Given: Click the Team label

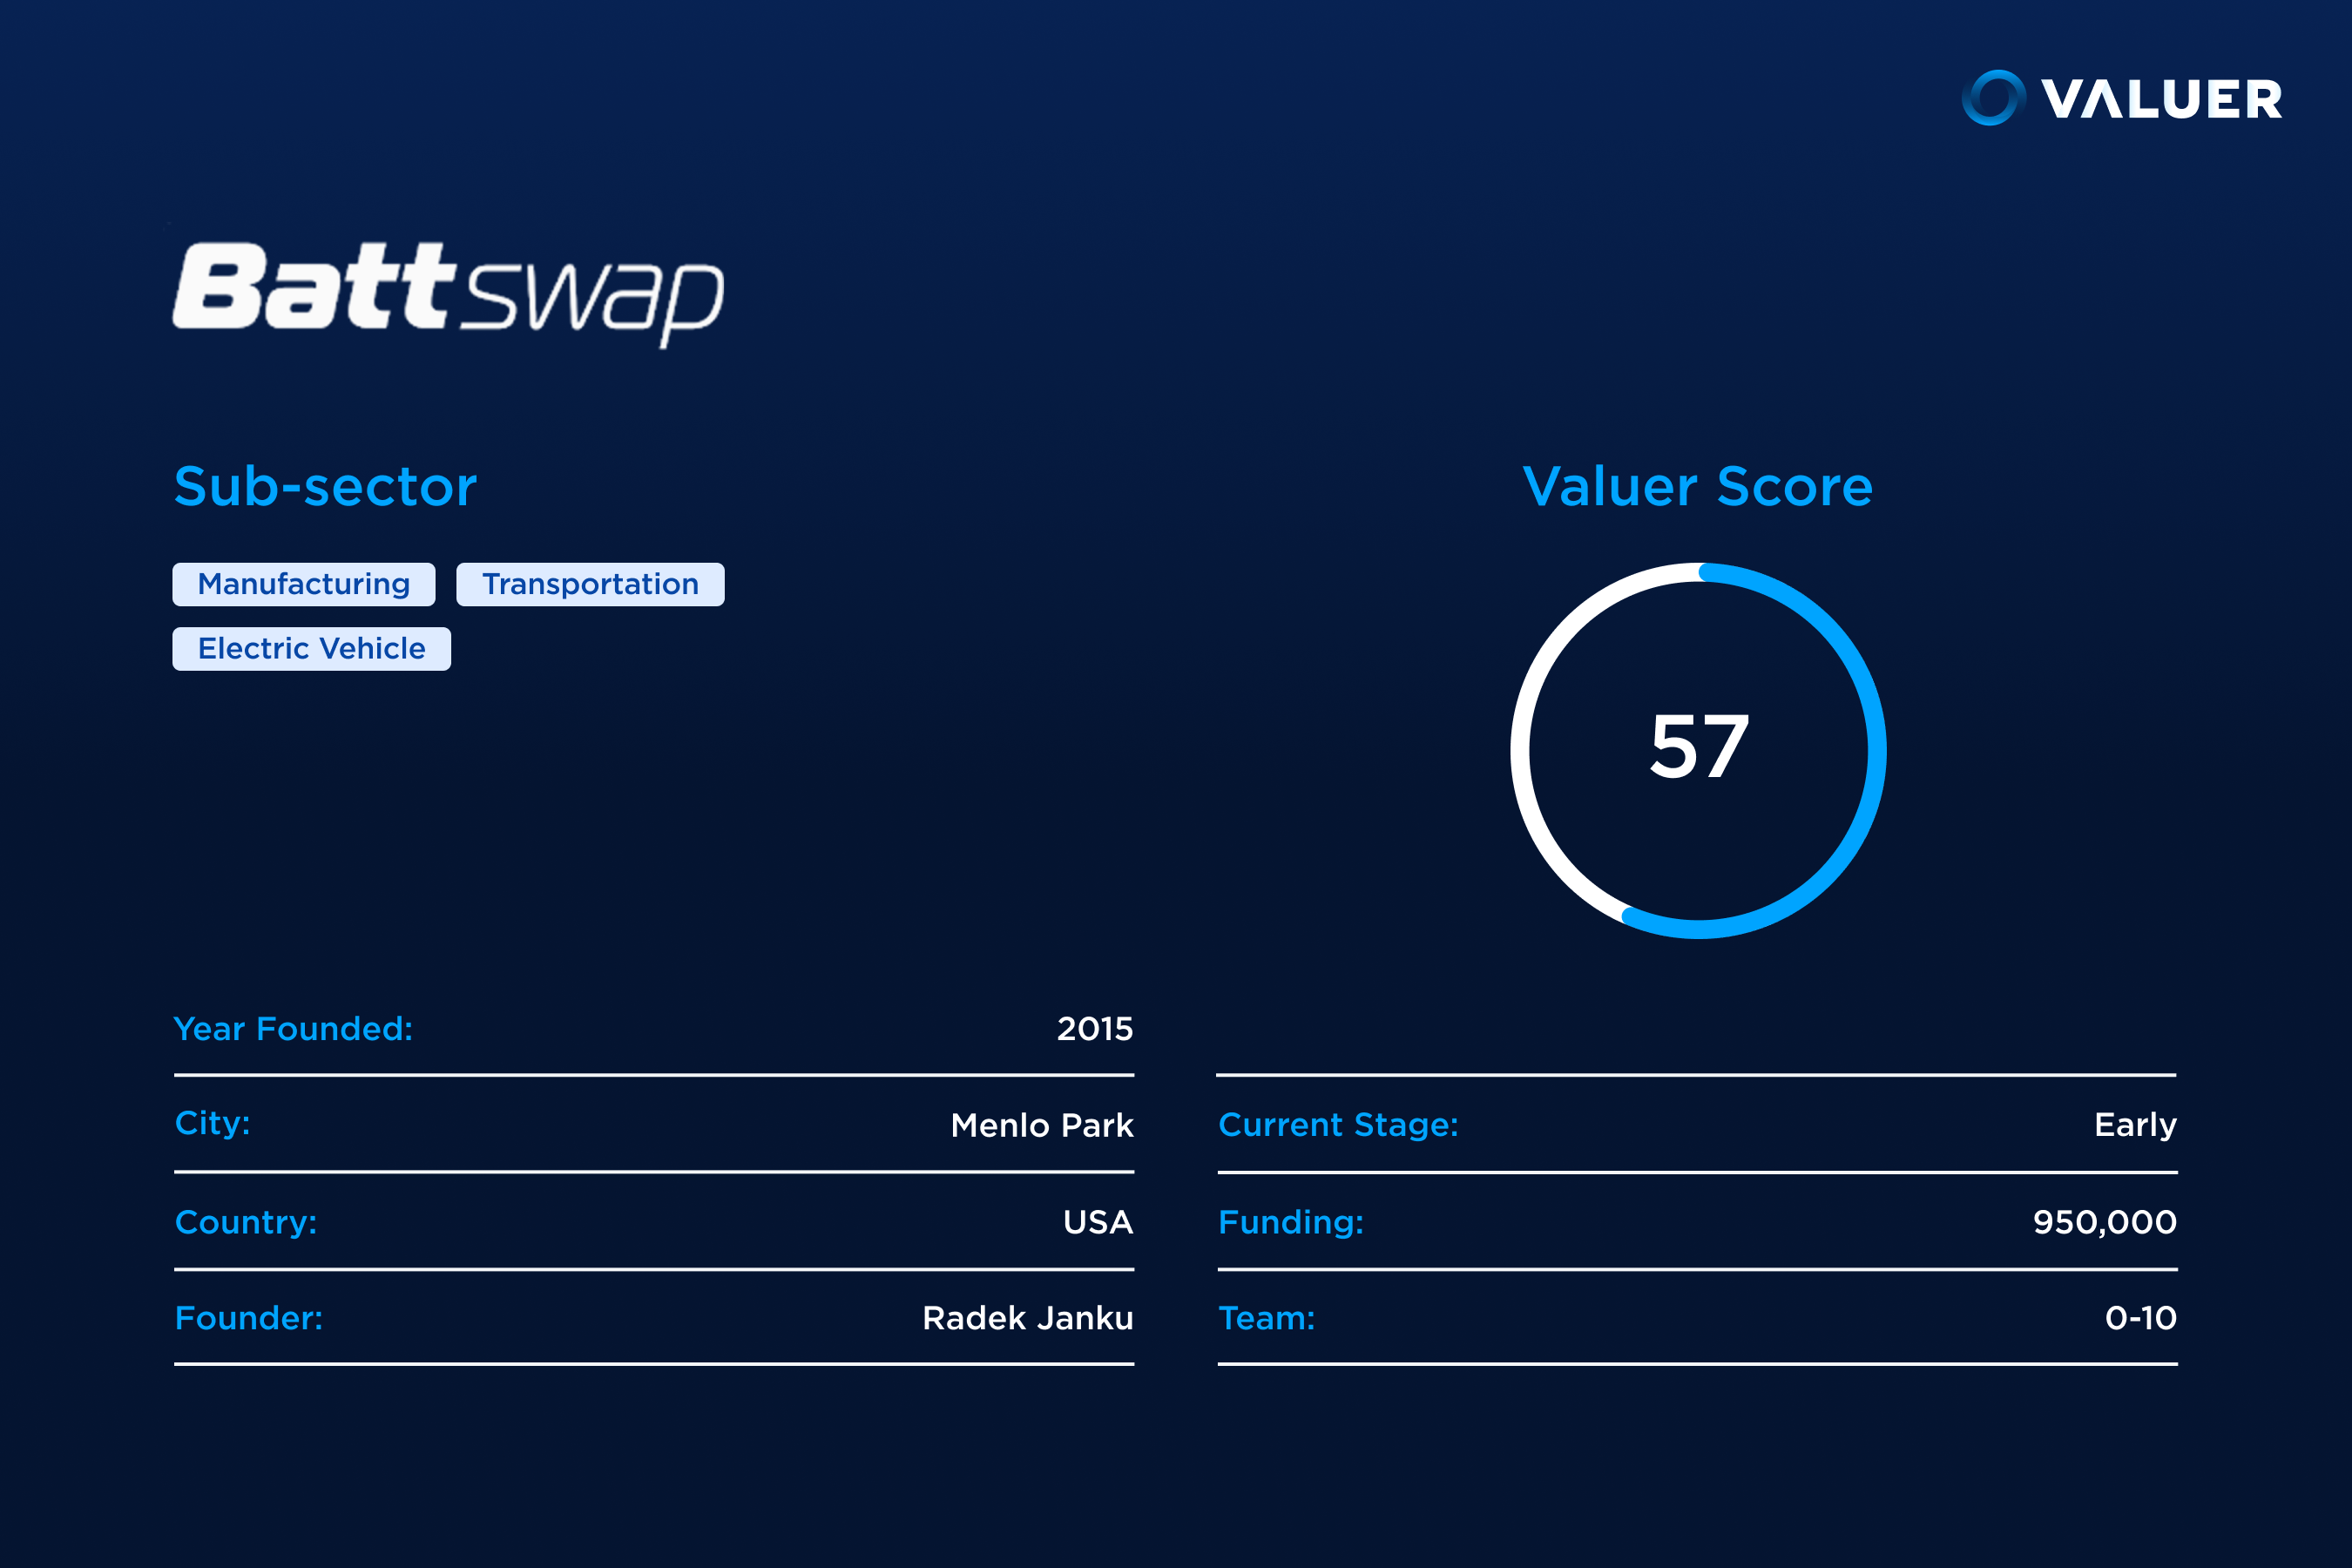Looking at the screenshot, I should 1266,1318.
